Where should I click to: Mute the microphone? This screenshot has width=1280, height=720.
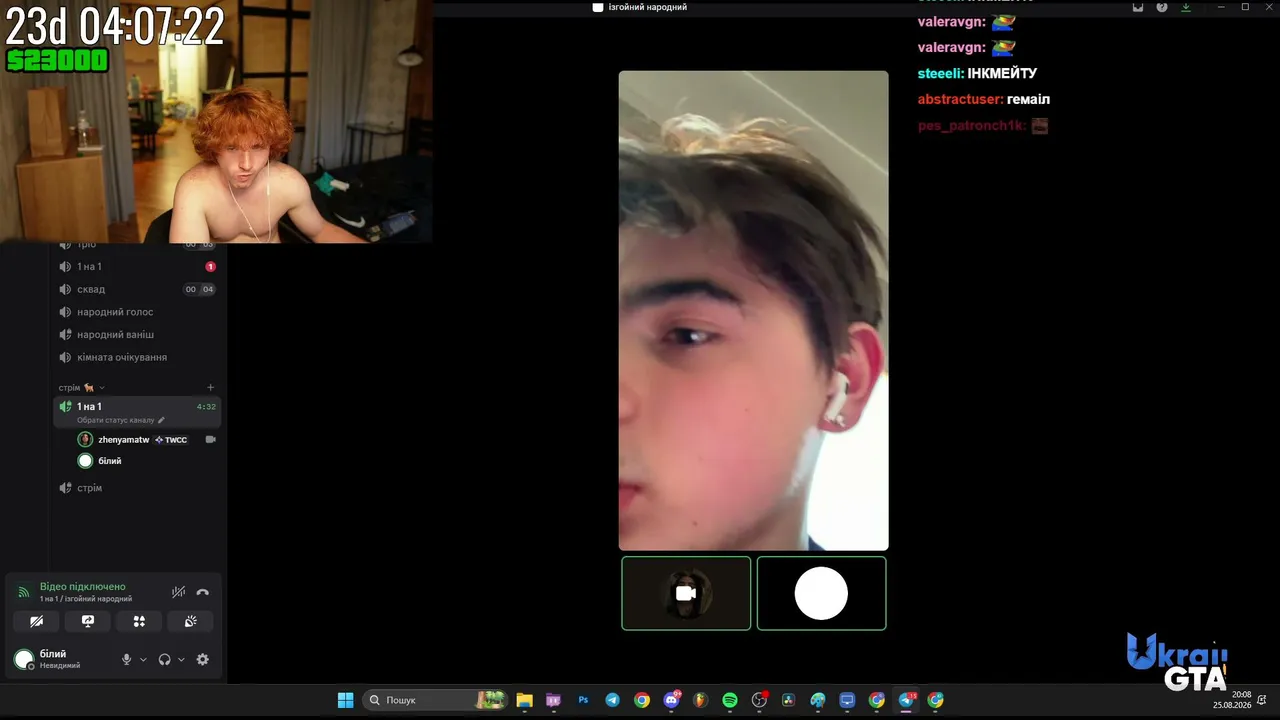[x=127, y=660]
